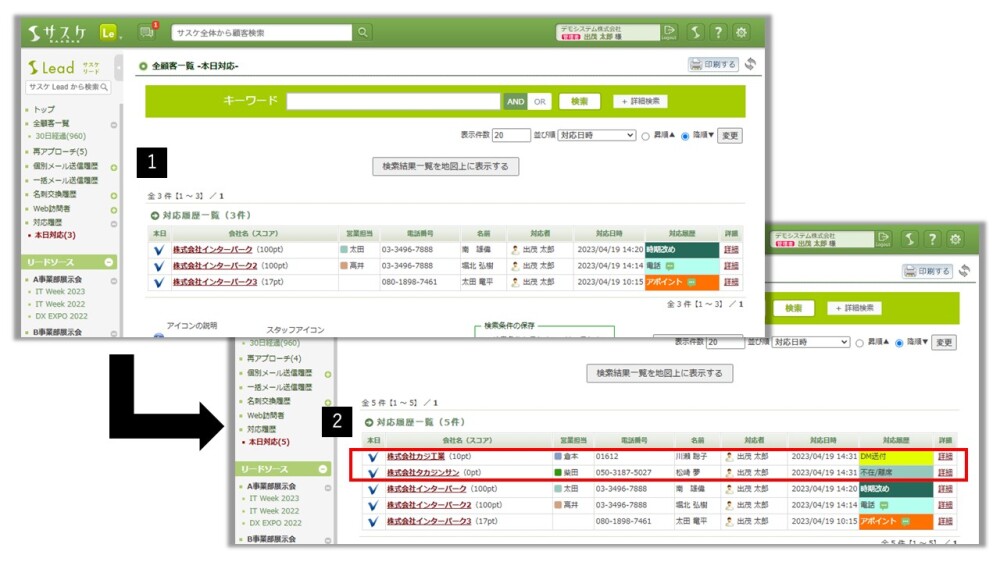Click the refresh arrows icon beside print button
1000x562 pixels.
pyautogui.click(x=750, y=65)
